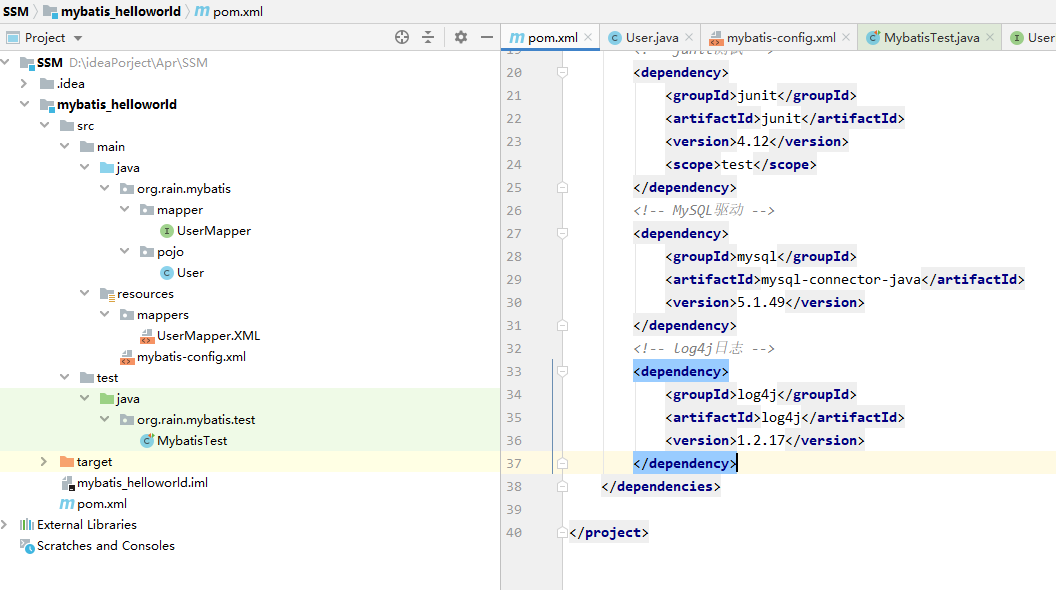Collapse the test folder
Image resolution: width=1056 pixels, height=590 pixels.
[x=65, y=377]
